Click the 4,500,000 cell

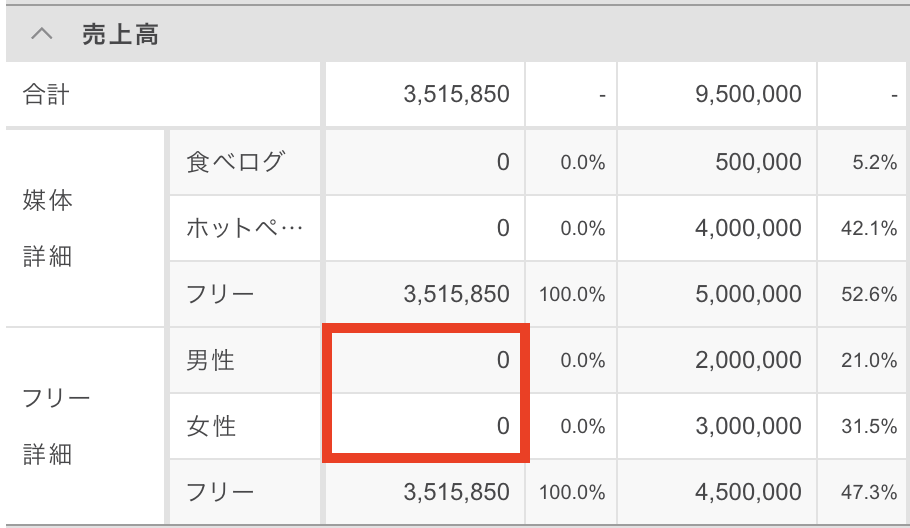tap(748, 492)
